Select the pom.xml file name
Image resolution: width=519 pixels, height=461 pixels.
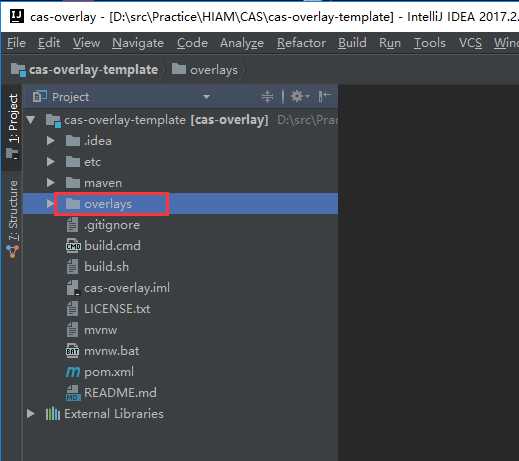tap(109, 372)
